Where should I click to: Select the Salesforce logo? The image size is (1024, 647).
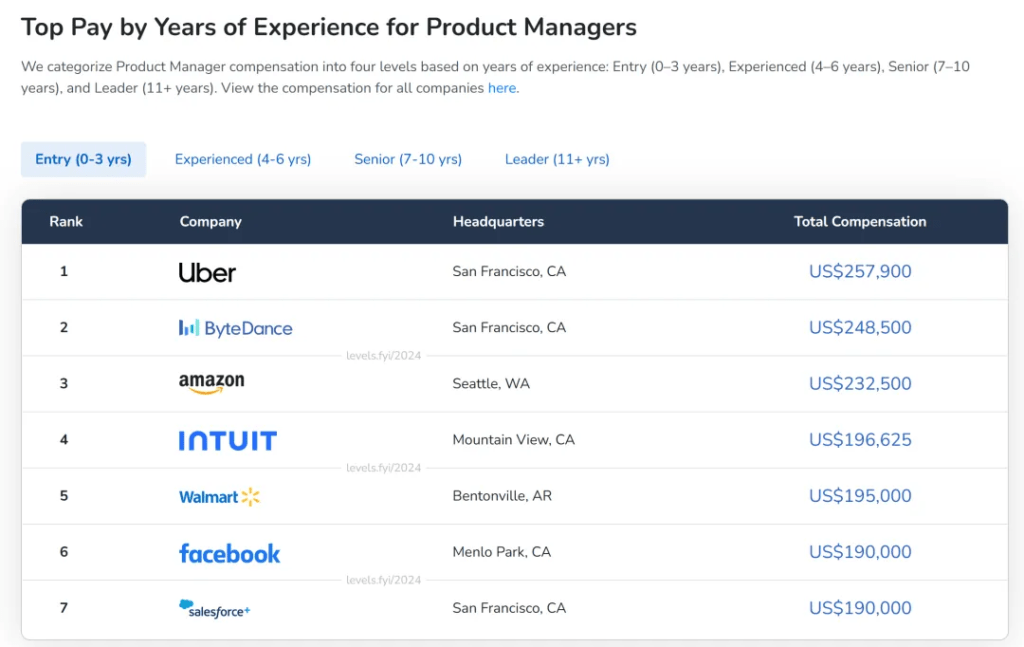(214, 609)
